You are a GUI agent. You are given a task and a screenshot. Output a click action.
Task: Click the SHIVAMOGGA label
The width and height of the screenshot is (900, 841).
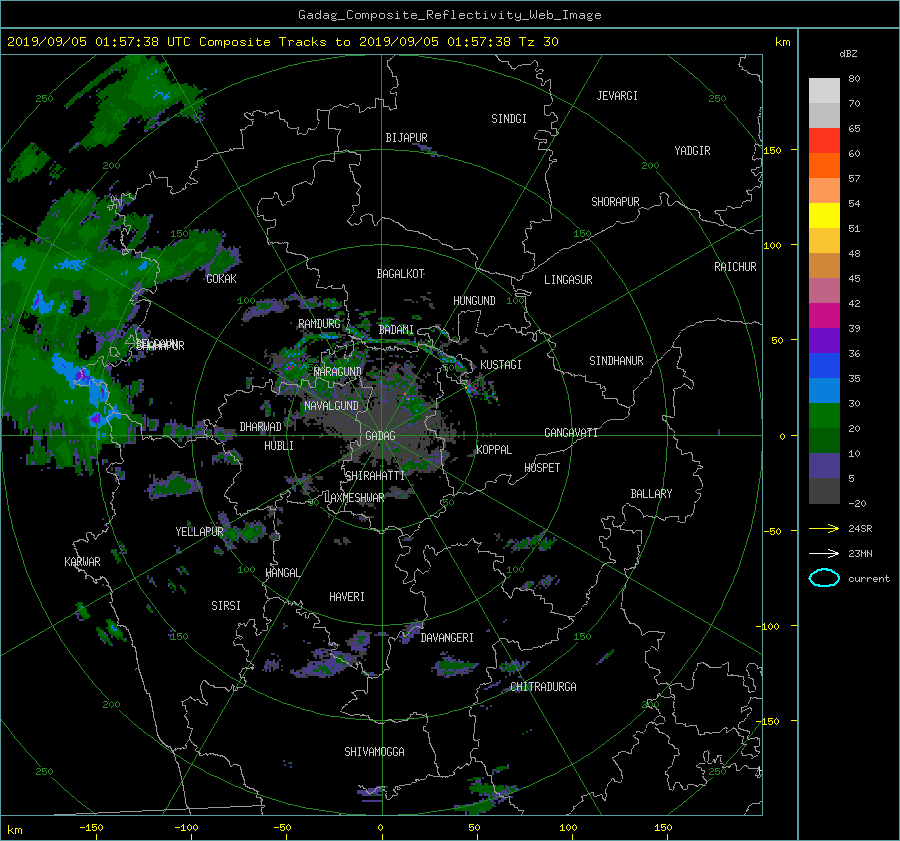click(x=374, y=752)
